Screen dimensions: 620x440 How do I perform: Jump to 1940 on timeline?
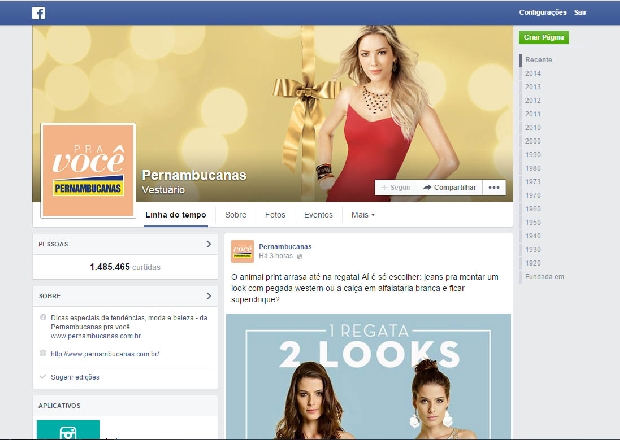point(533,236)
